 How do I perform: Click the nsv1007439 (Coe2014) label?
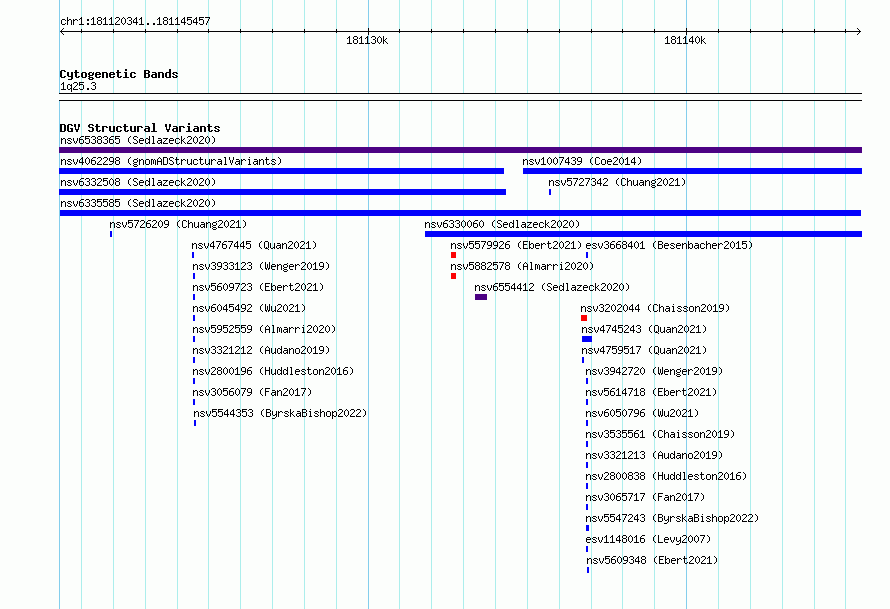click(582, 161)
